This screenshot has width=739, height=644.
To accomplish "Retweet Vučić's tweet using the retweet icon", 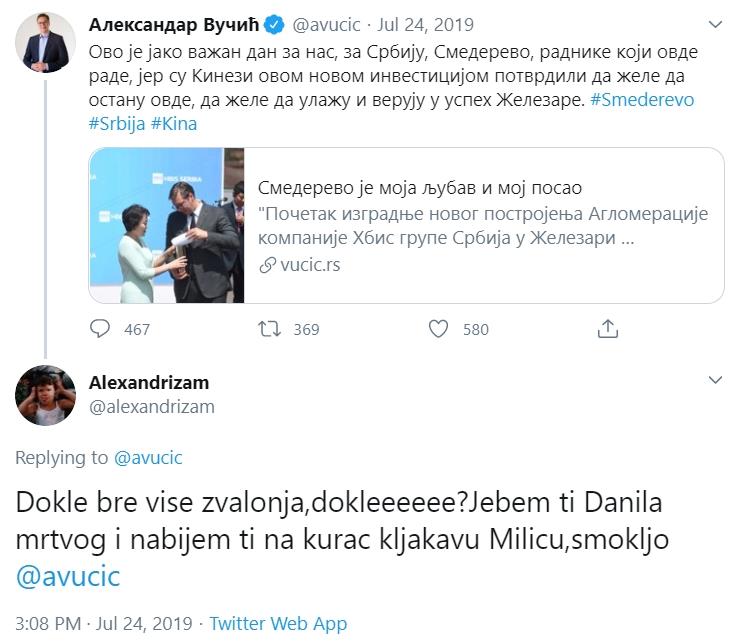I will [x=269, y=329].
